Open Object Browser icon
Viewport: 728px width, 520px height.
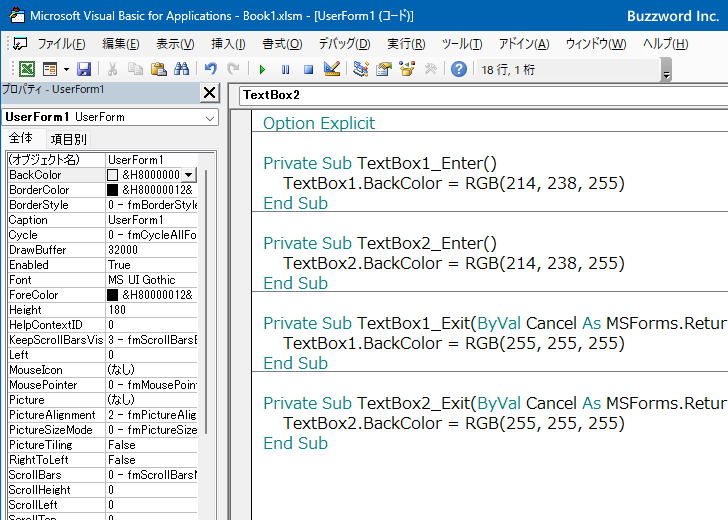407,69
